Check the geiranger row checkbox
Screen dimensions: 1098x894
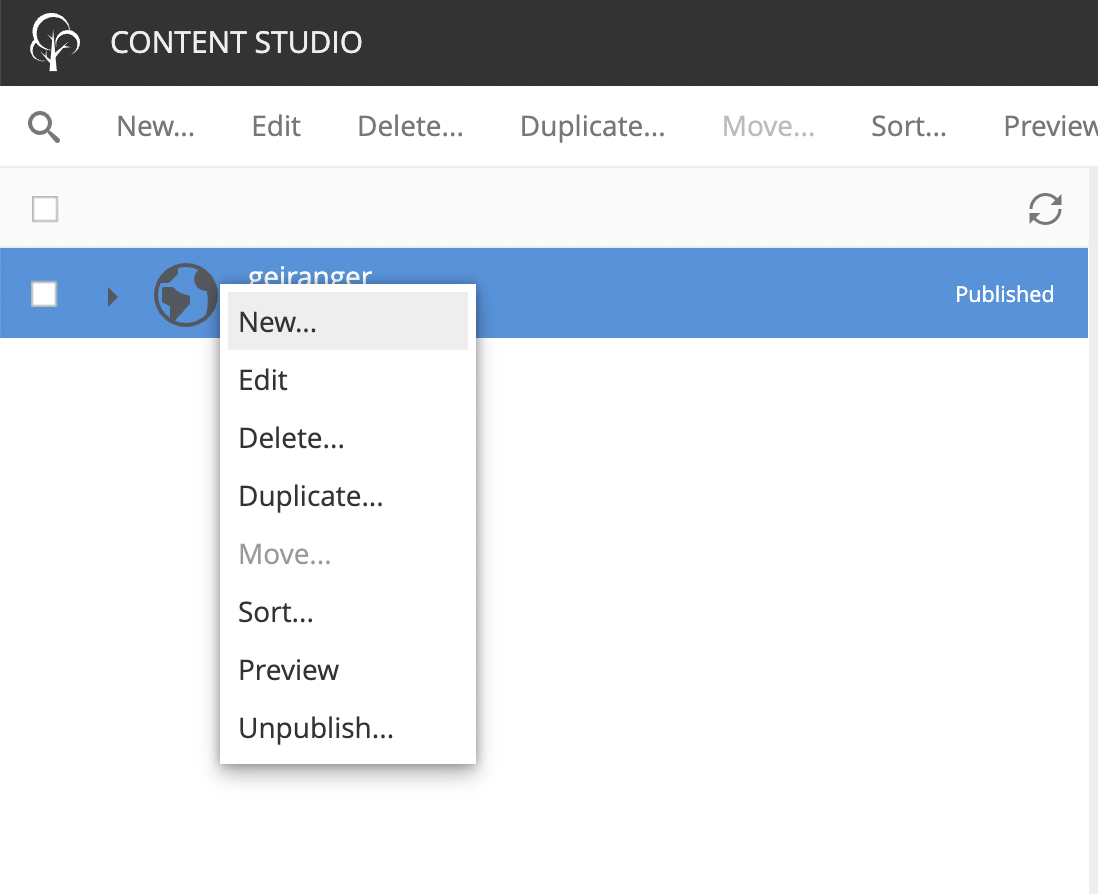tap(45, 294)
